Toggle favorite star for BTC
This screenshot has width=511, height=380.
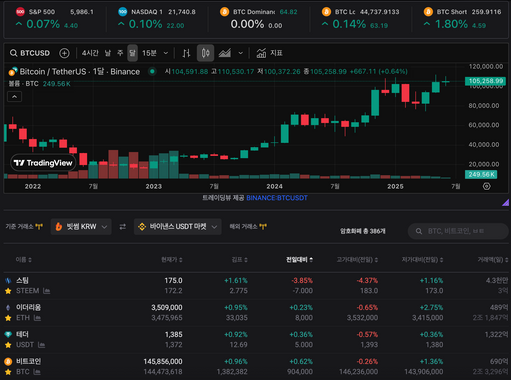coord(8,372)
